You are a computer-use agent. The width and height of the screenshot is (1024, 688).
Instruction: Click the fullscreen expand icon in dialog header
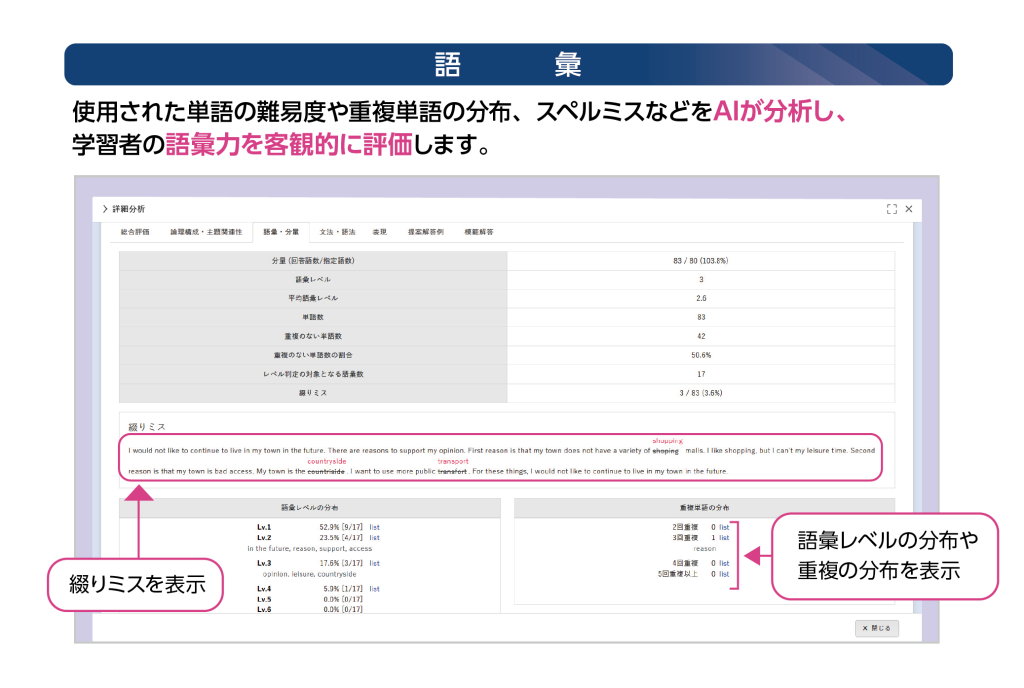[891, 209]
